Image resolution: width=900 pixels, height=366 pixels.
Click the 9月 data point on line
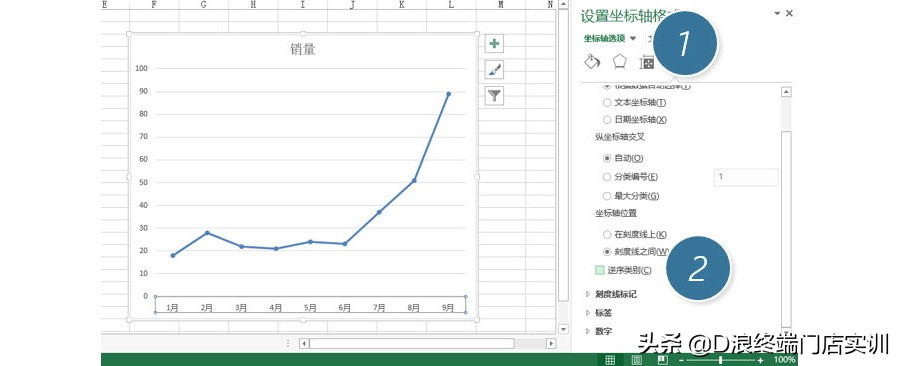(448, 94)
